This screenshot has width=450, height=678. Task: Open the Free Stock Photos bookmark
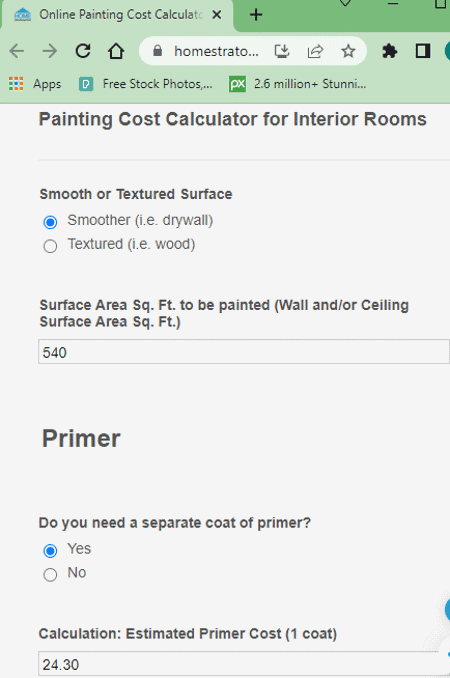(146, 84)
